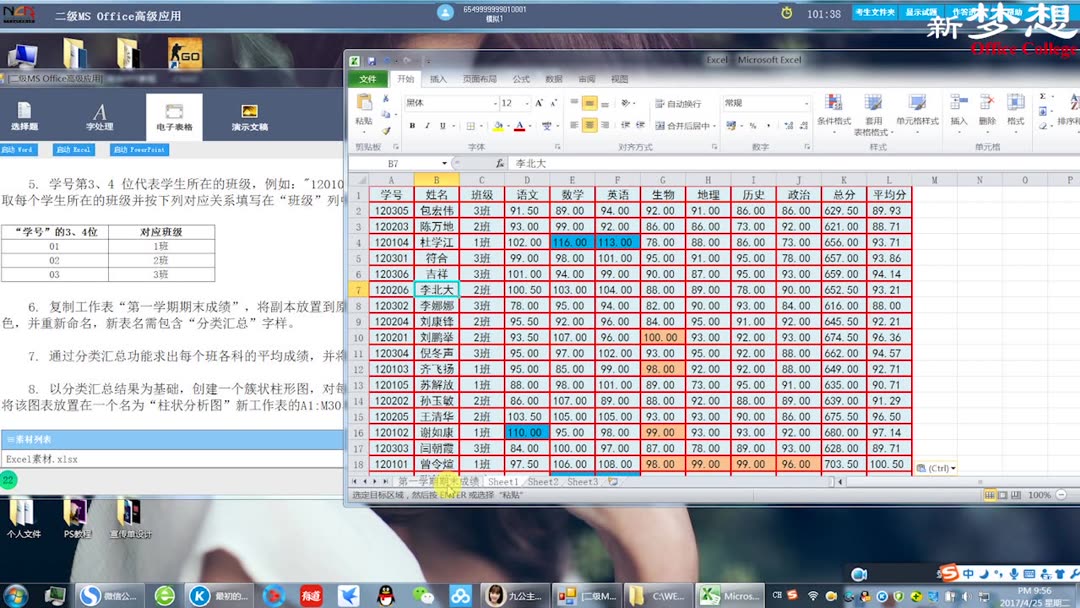
Task: Open the font name dropdown showing 黑体
Action: (496, 103)
